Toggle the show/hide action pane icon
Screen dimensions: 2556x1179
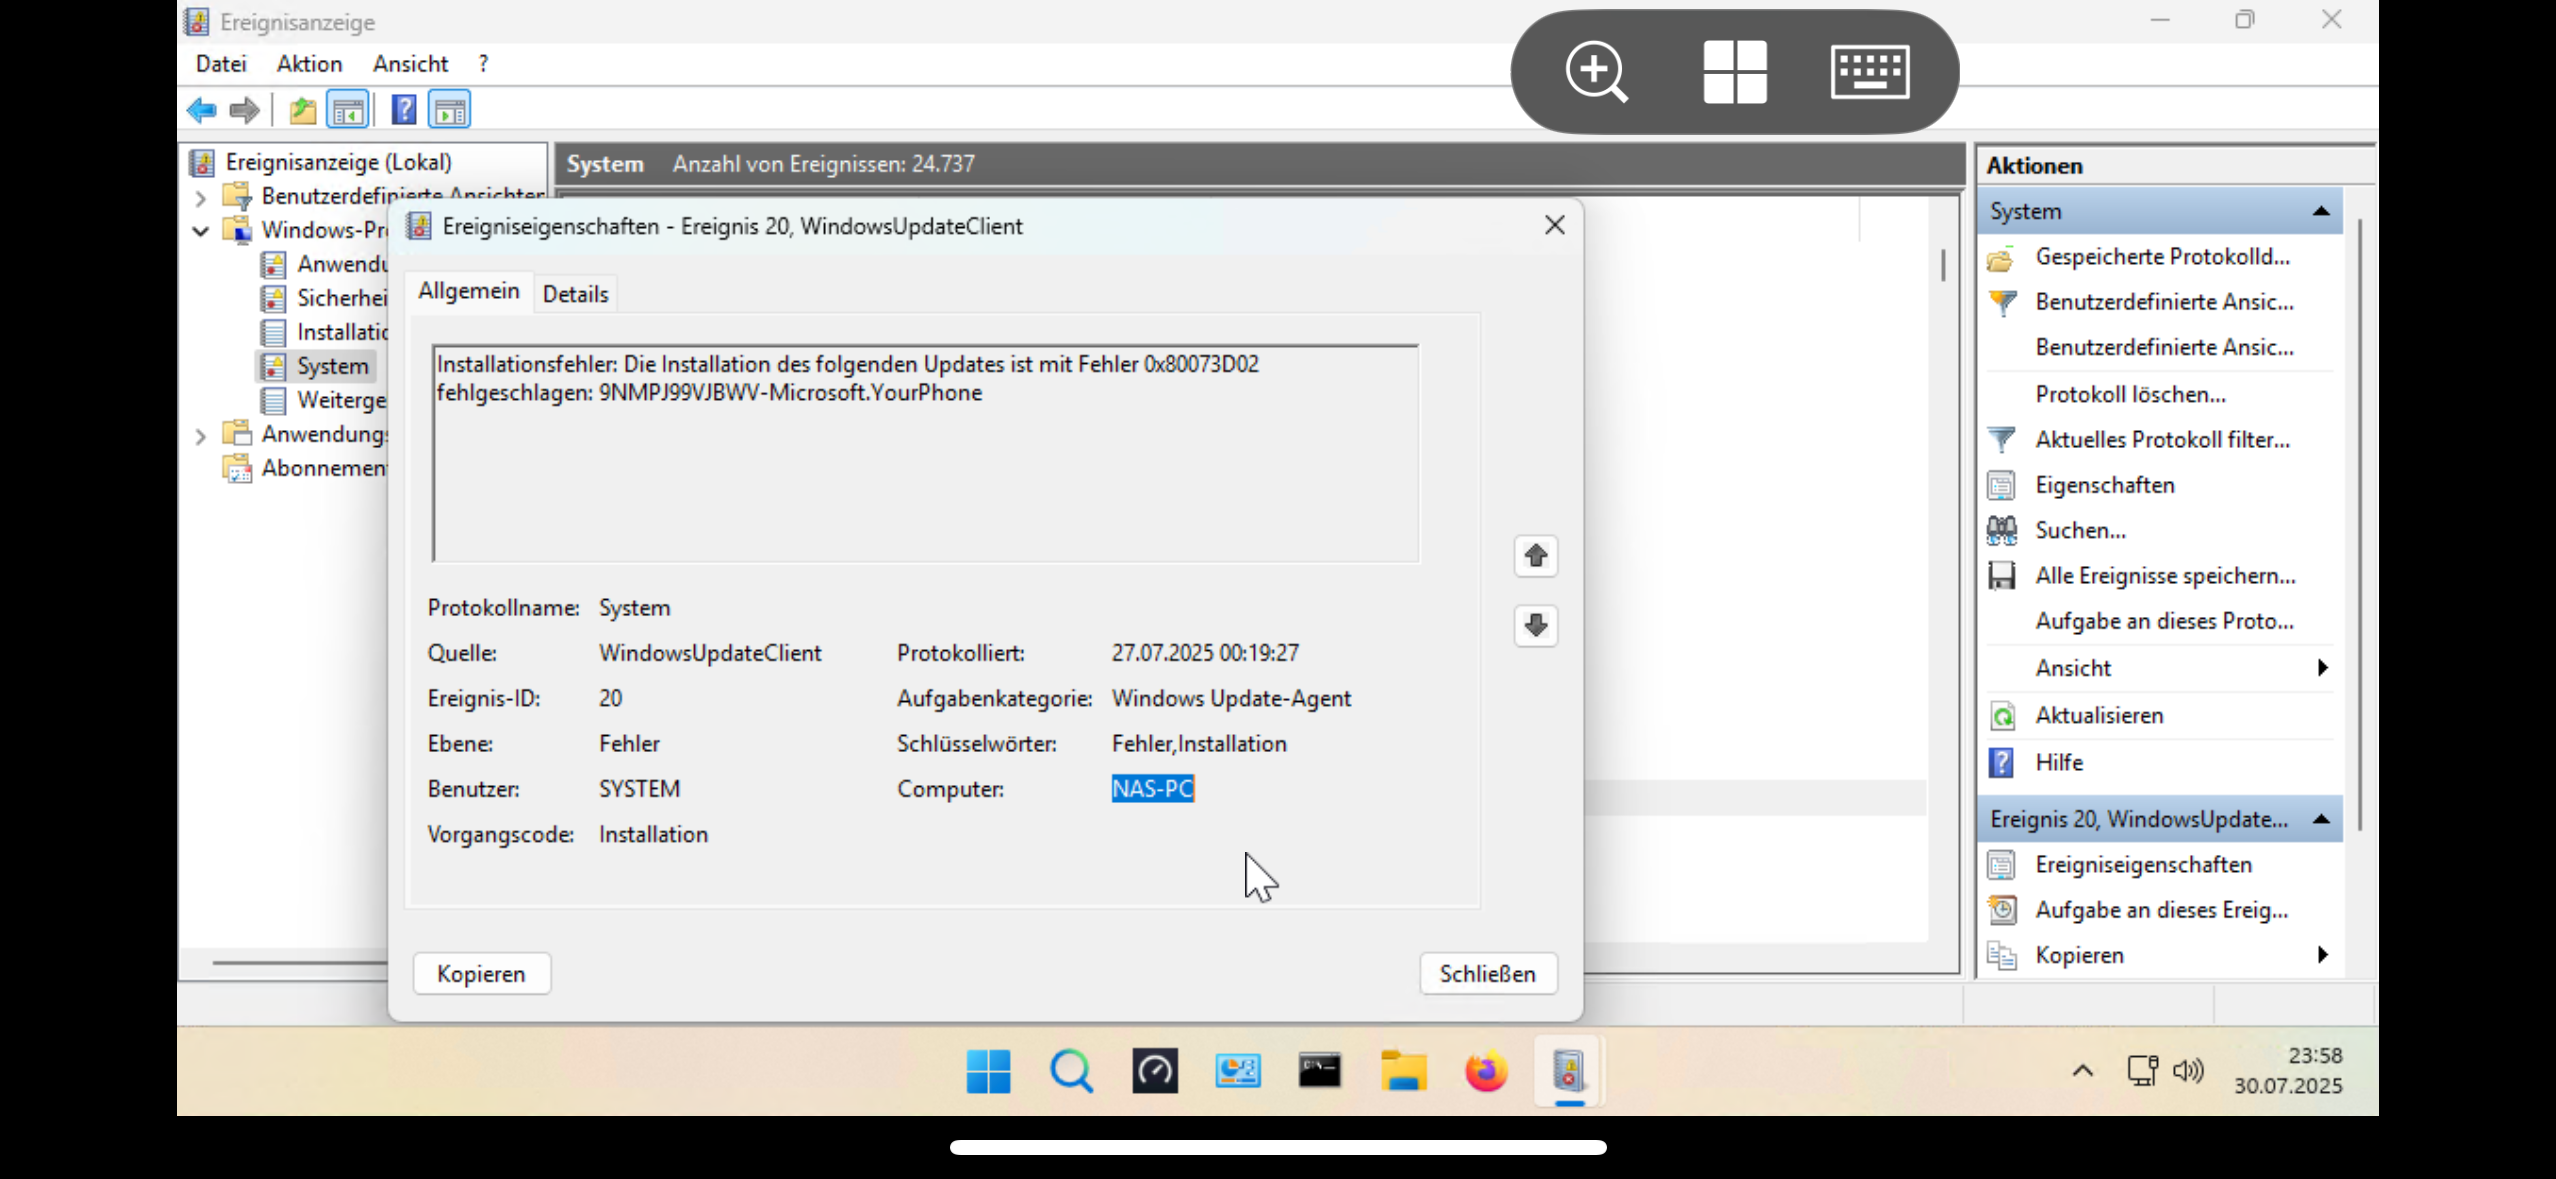click(x=450, y=110)
